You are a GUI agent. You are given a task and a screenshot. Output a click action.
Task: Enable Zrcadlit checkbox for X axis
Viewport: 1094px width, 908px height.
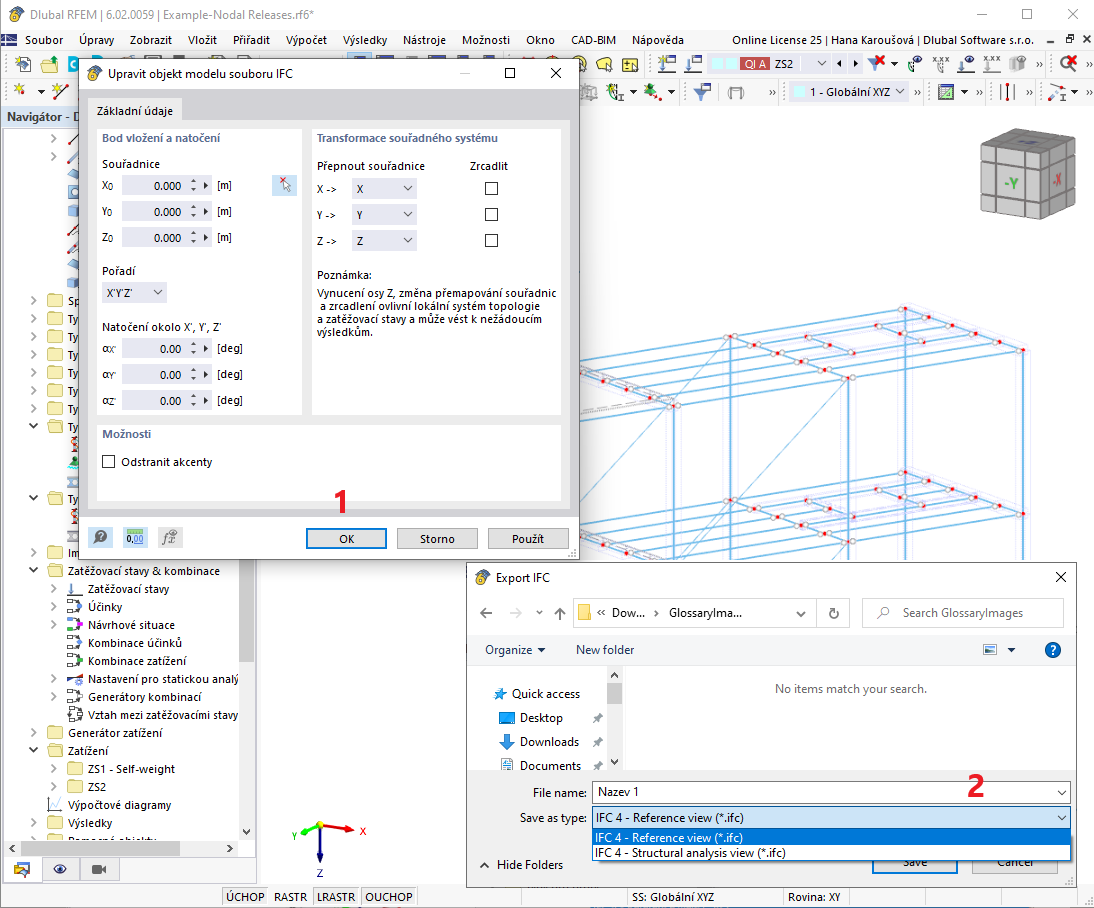[491, 188]
